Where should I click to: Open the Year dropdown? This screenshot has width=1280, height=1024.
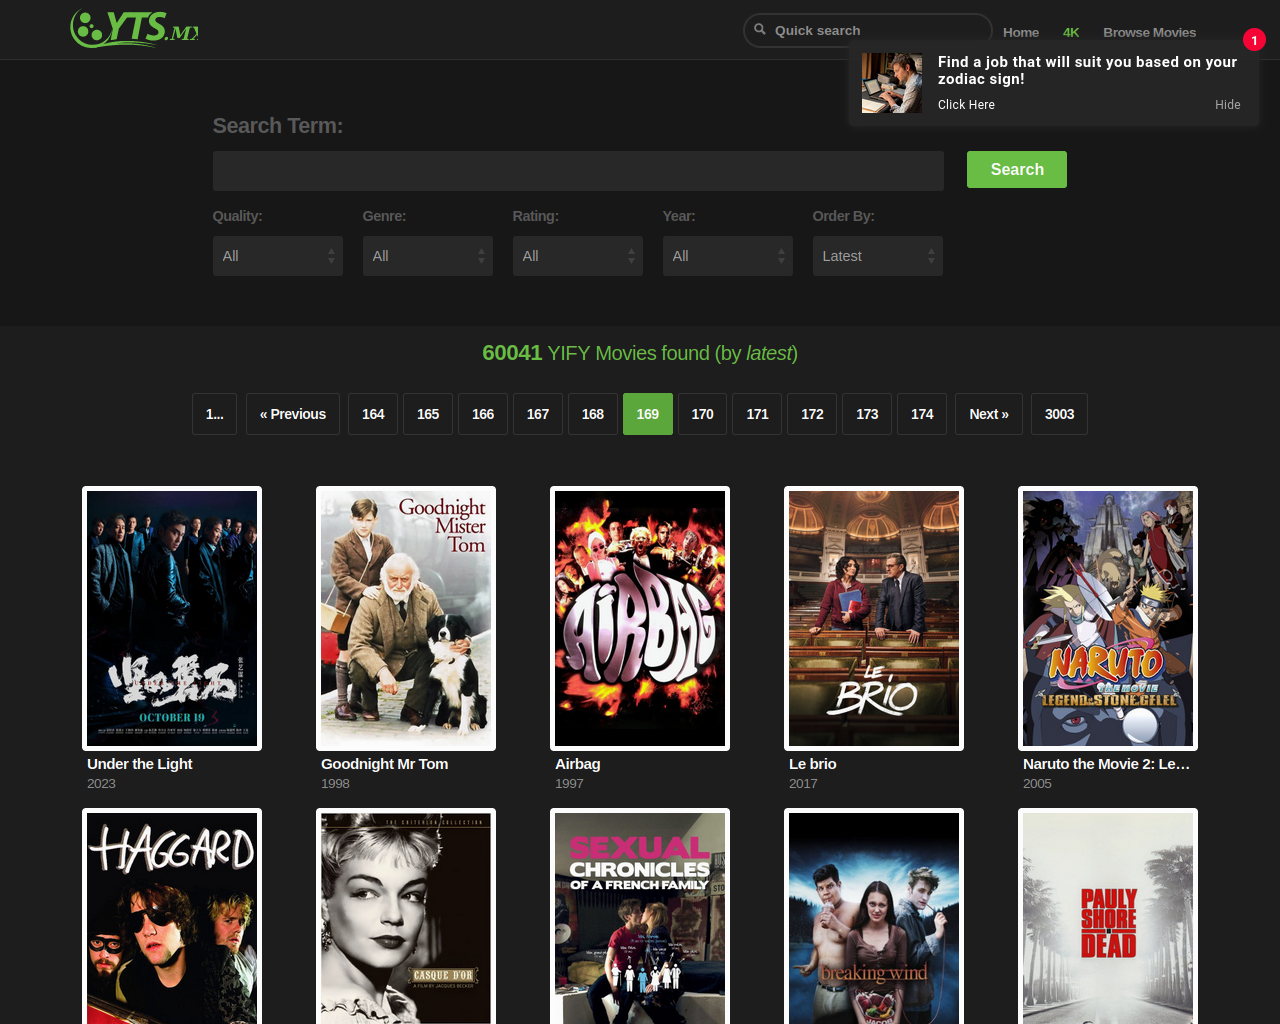pyautogui.click(x=728, y=256)
